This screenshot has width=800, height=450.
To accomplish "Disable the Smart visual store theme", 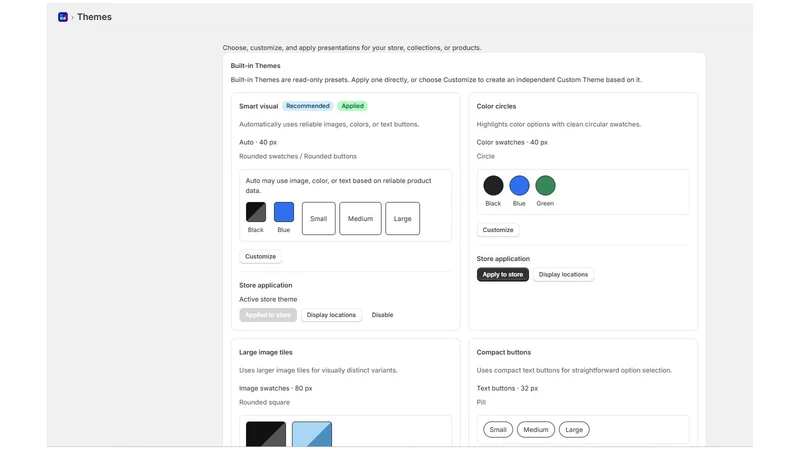I will tap(382, 315).
